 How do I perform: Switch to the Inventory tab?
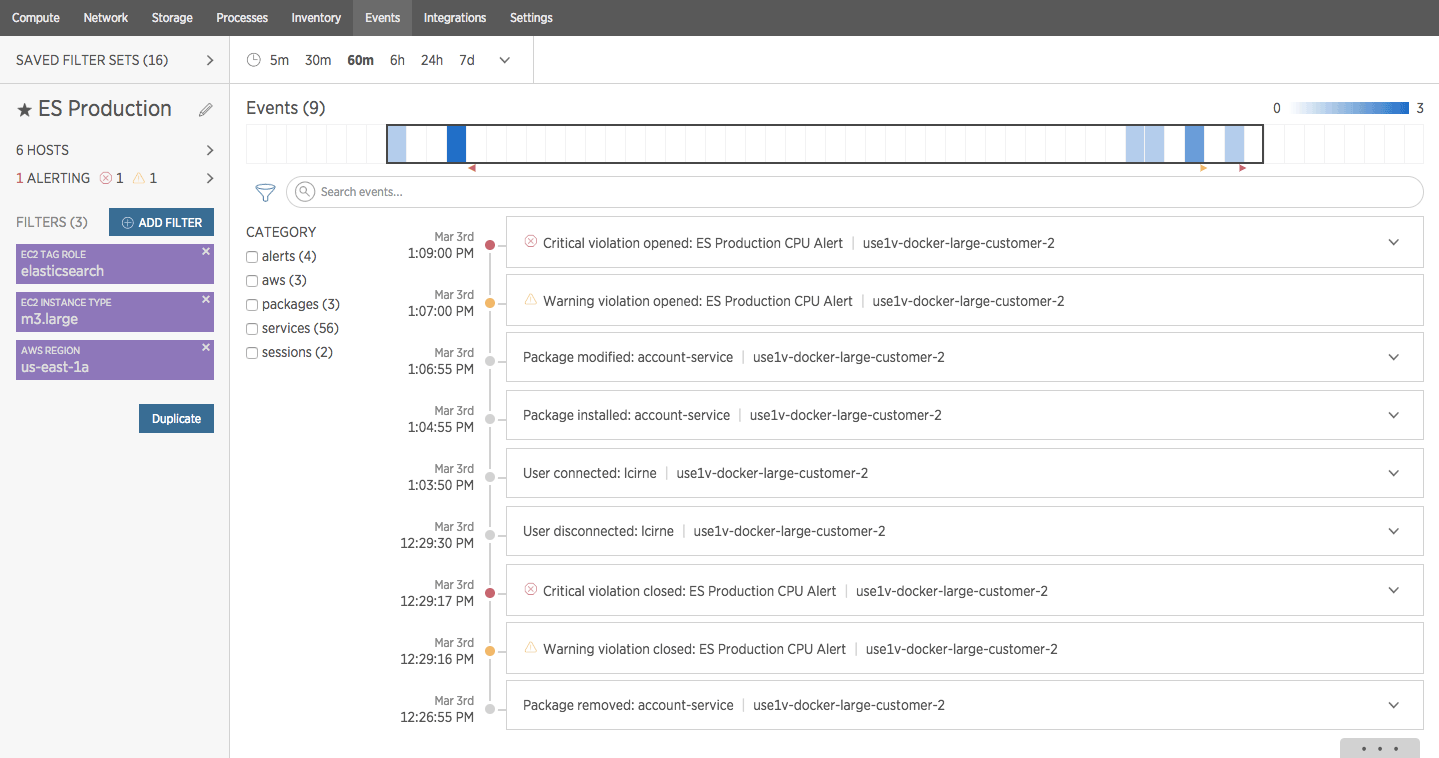pyautogui.click(x=315, y=17)
